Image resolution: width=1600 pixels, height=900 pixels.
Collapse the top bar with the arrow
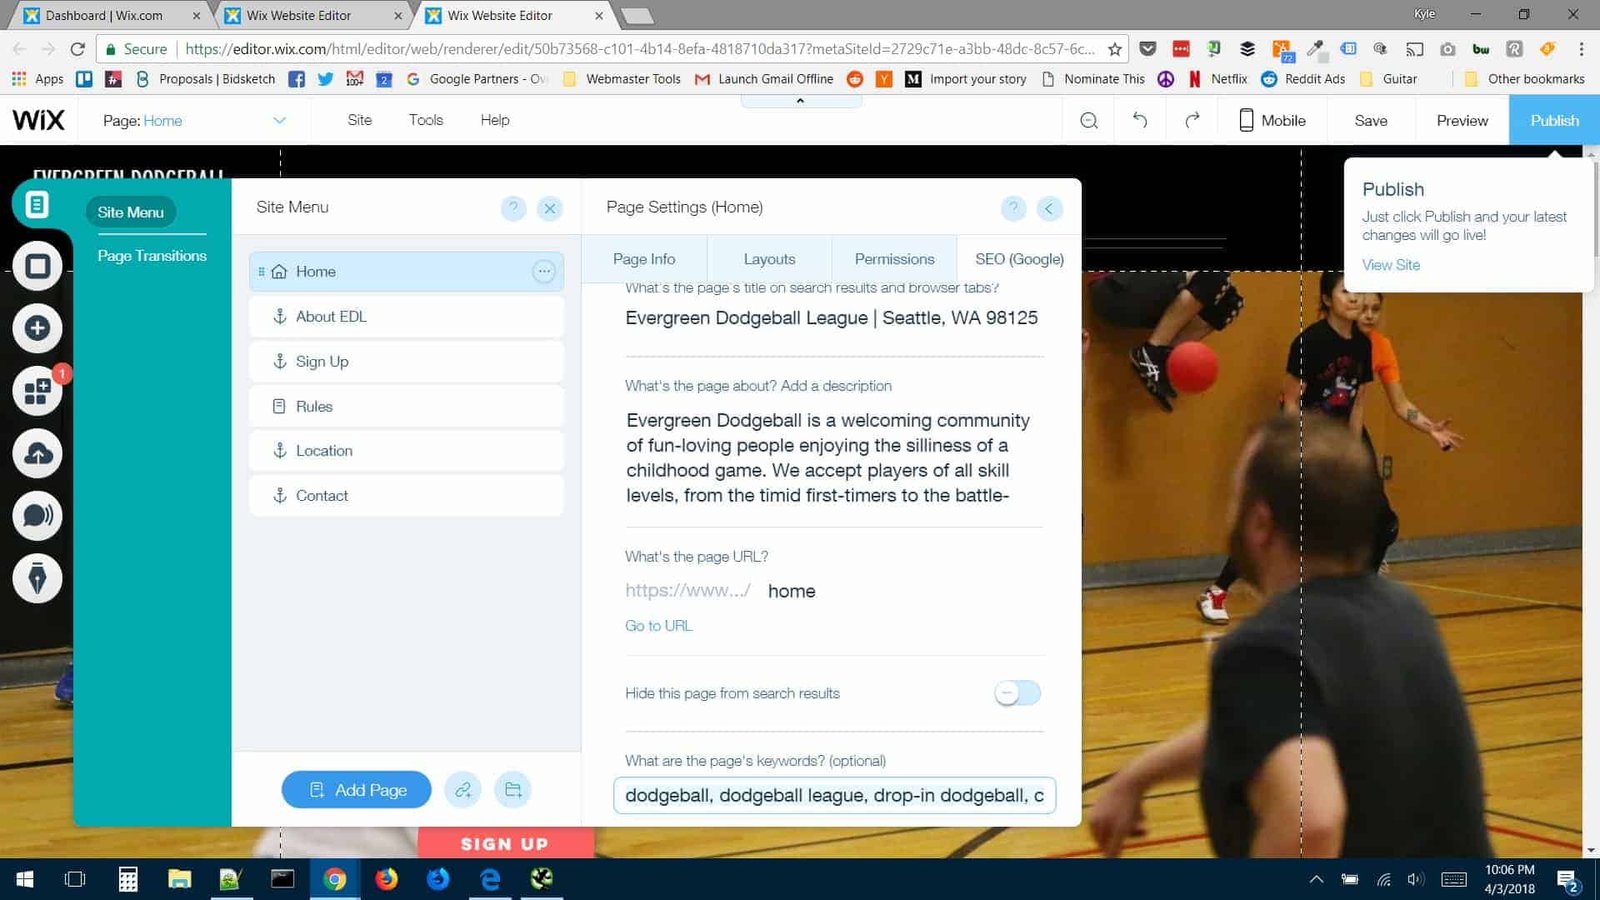[x=800, y=101]
